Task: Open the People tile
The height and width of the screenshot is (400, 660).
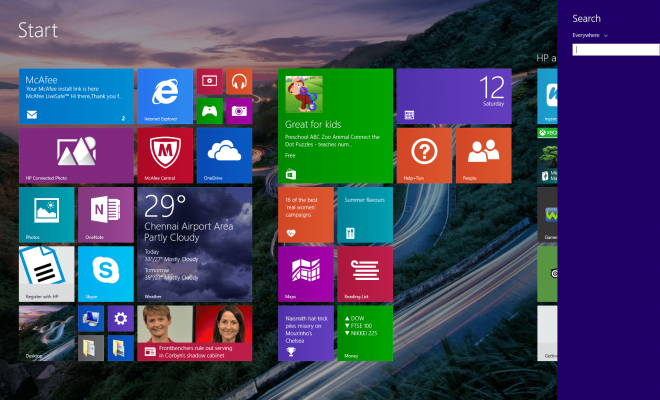Action: point(484,156)
